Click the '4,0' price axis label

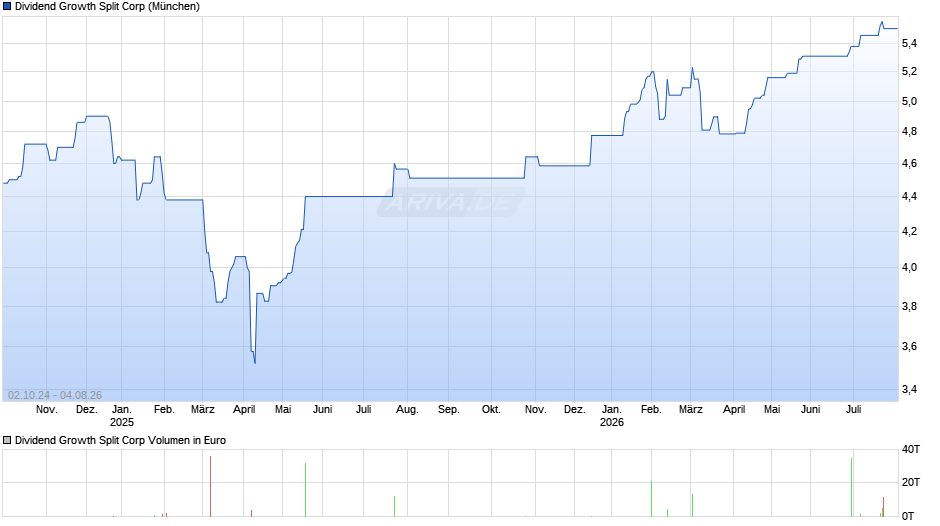(x=909, y=267)
